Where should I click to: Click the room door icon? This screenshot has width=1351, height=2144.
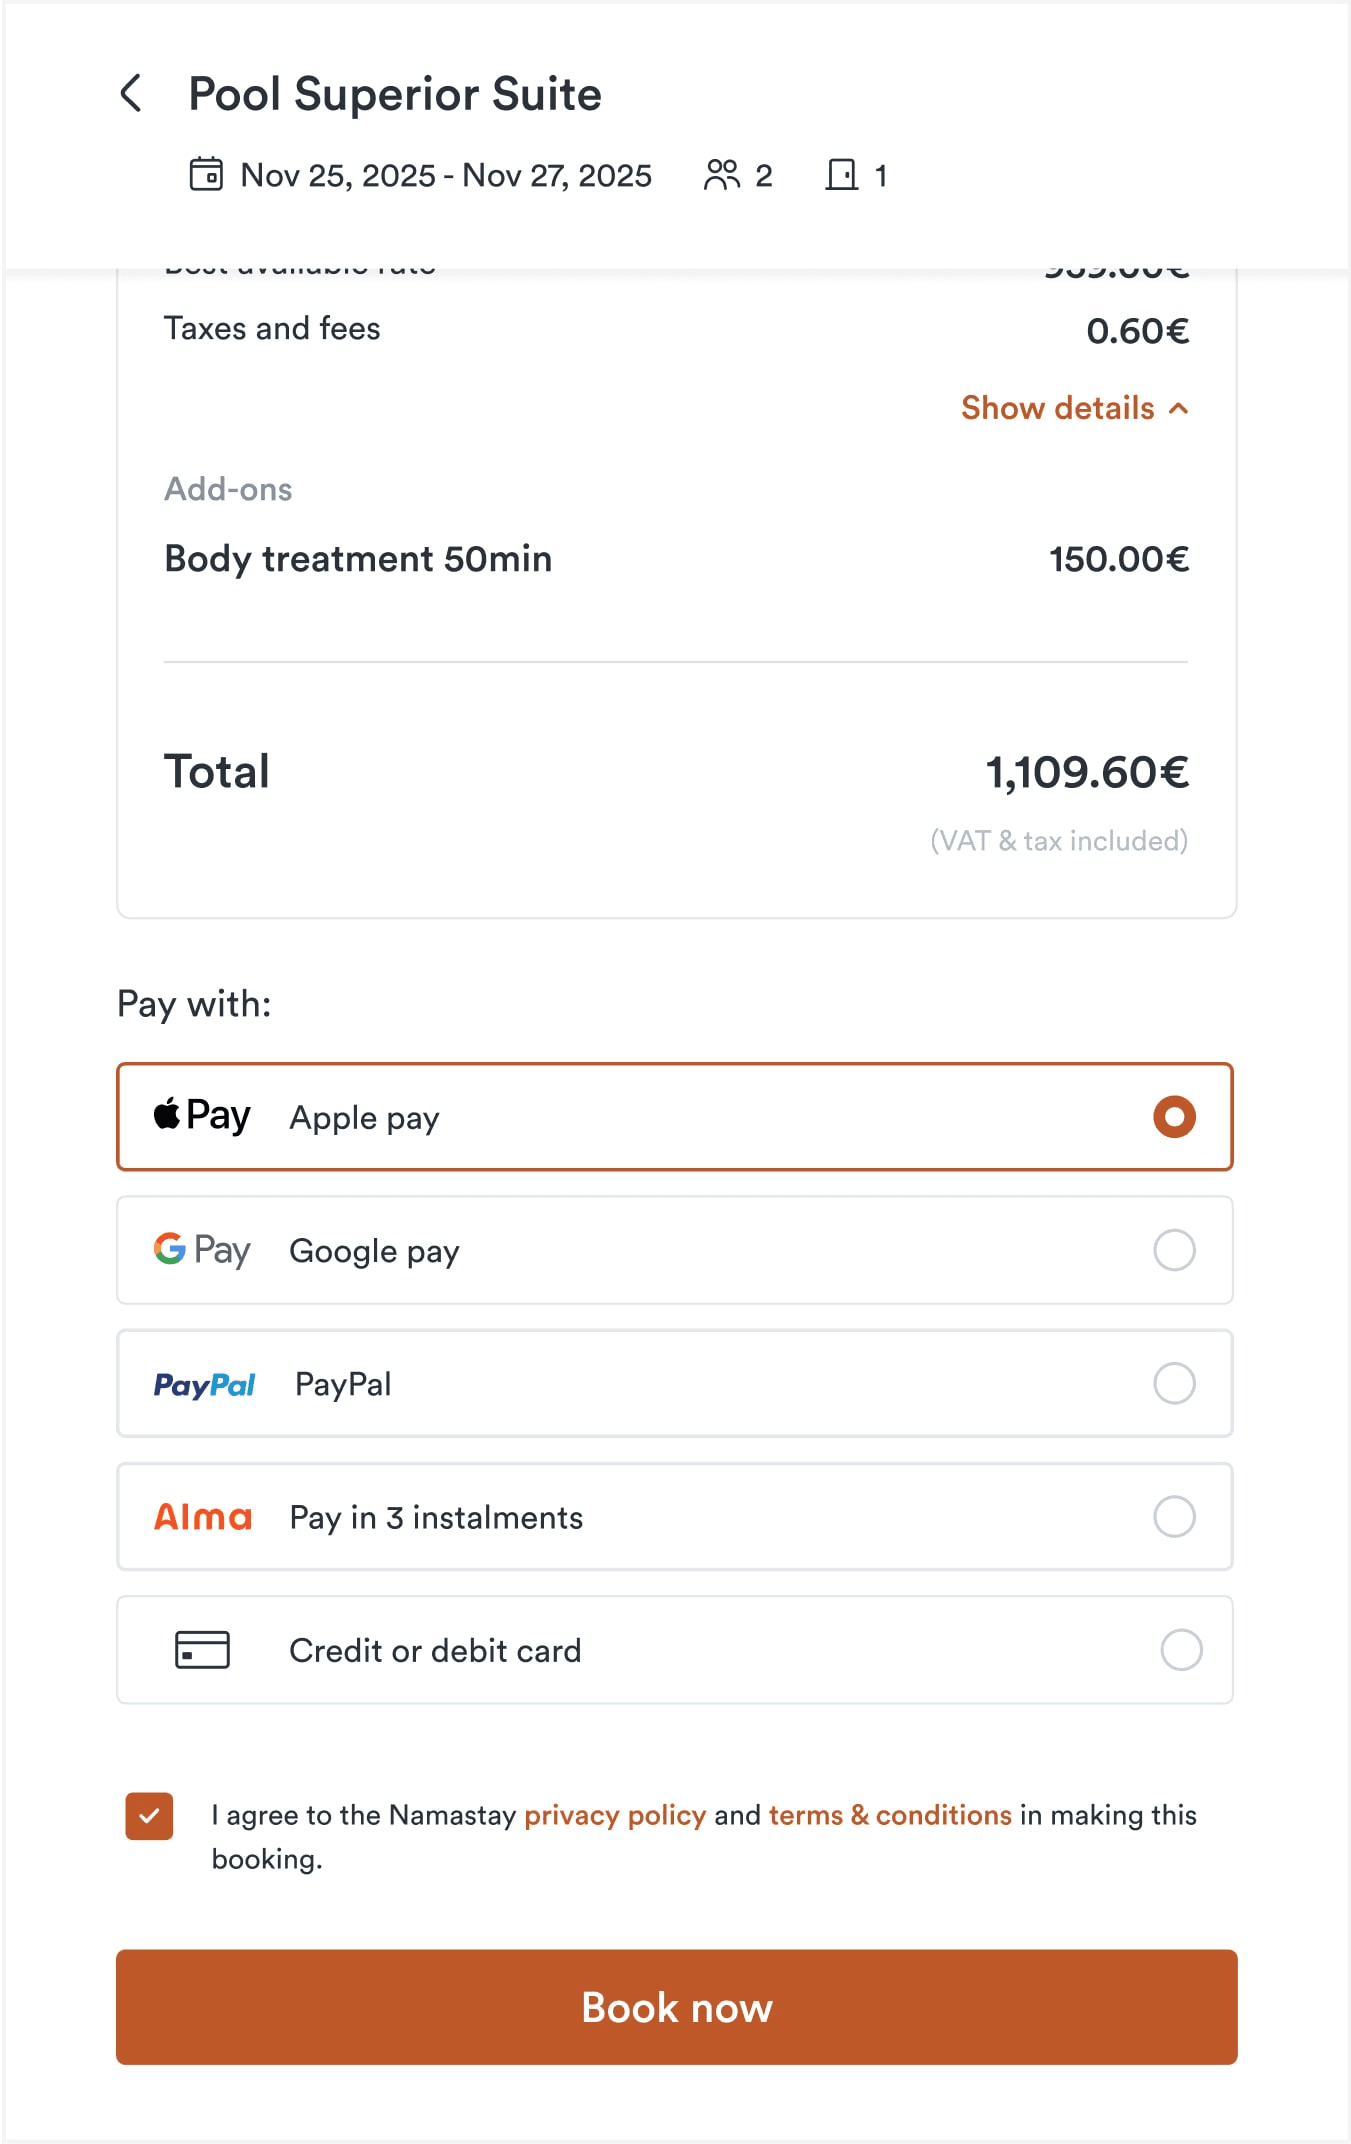coord(841,175)
